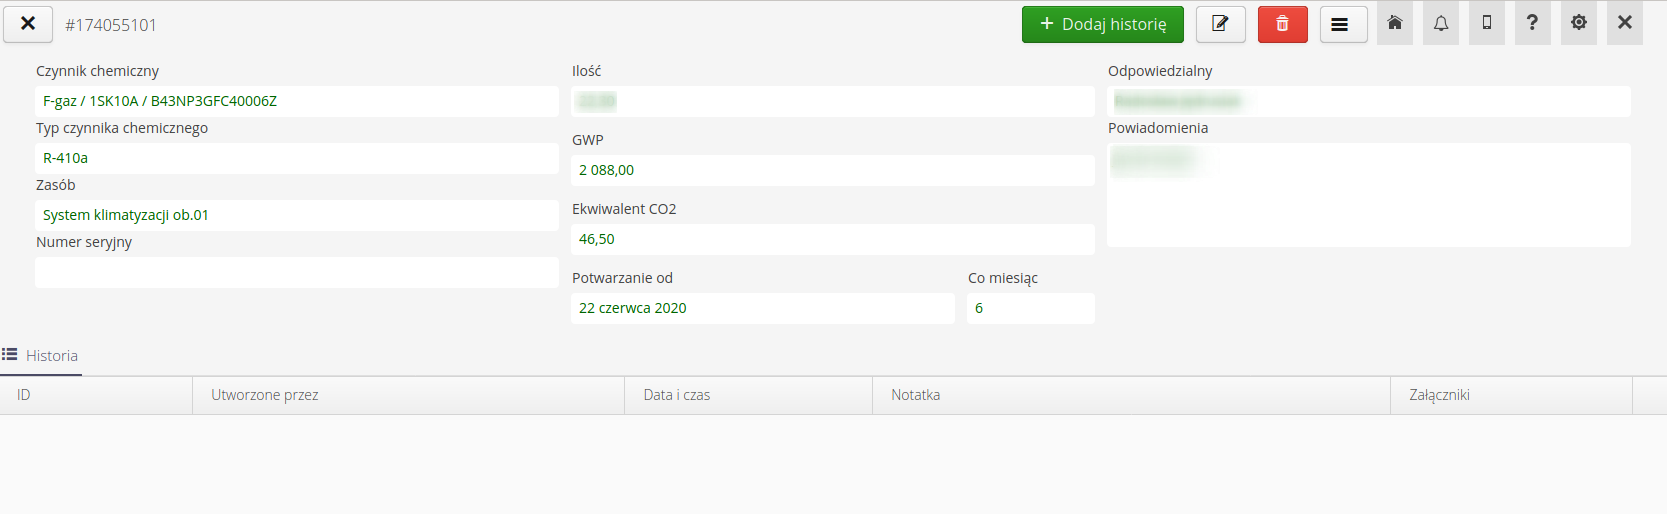The image size is (1667, 514).
Task: Close record with left X button
Action: click(x=28, y=24)
